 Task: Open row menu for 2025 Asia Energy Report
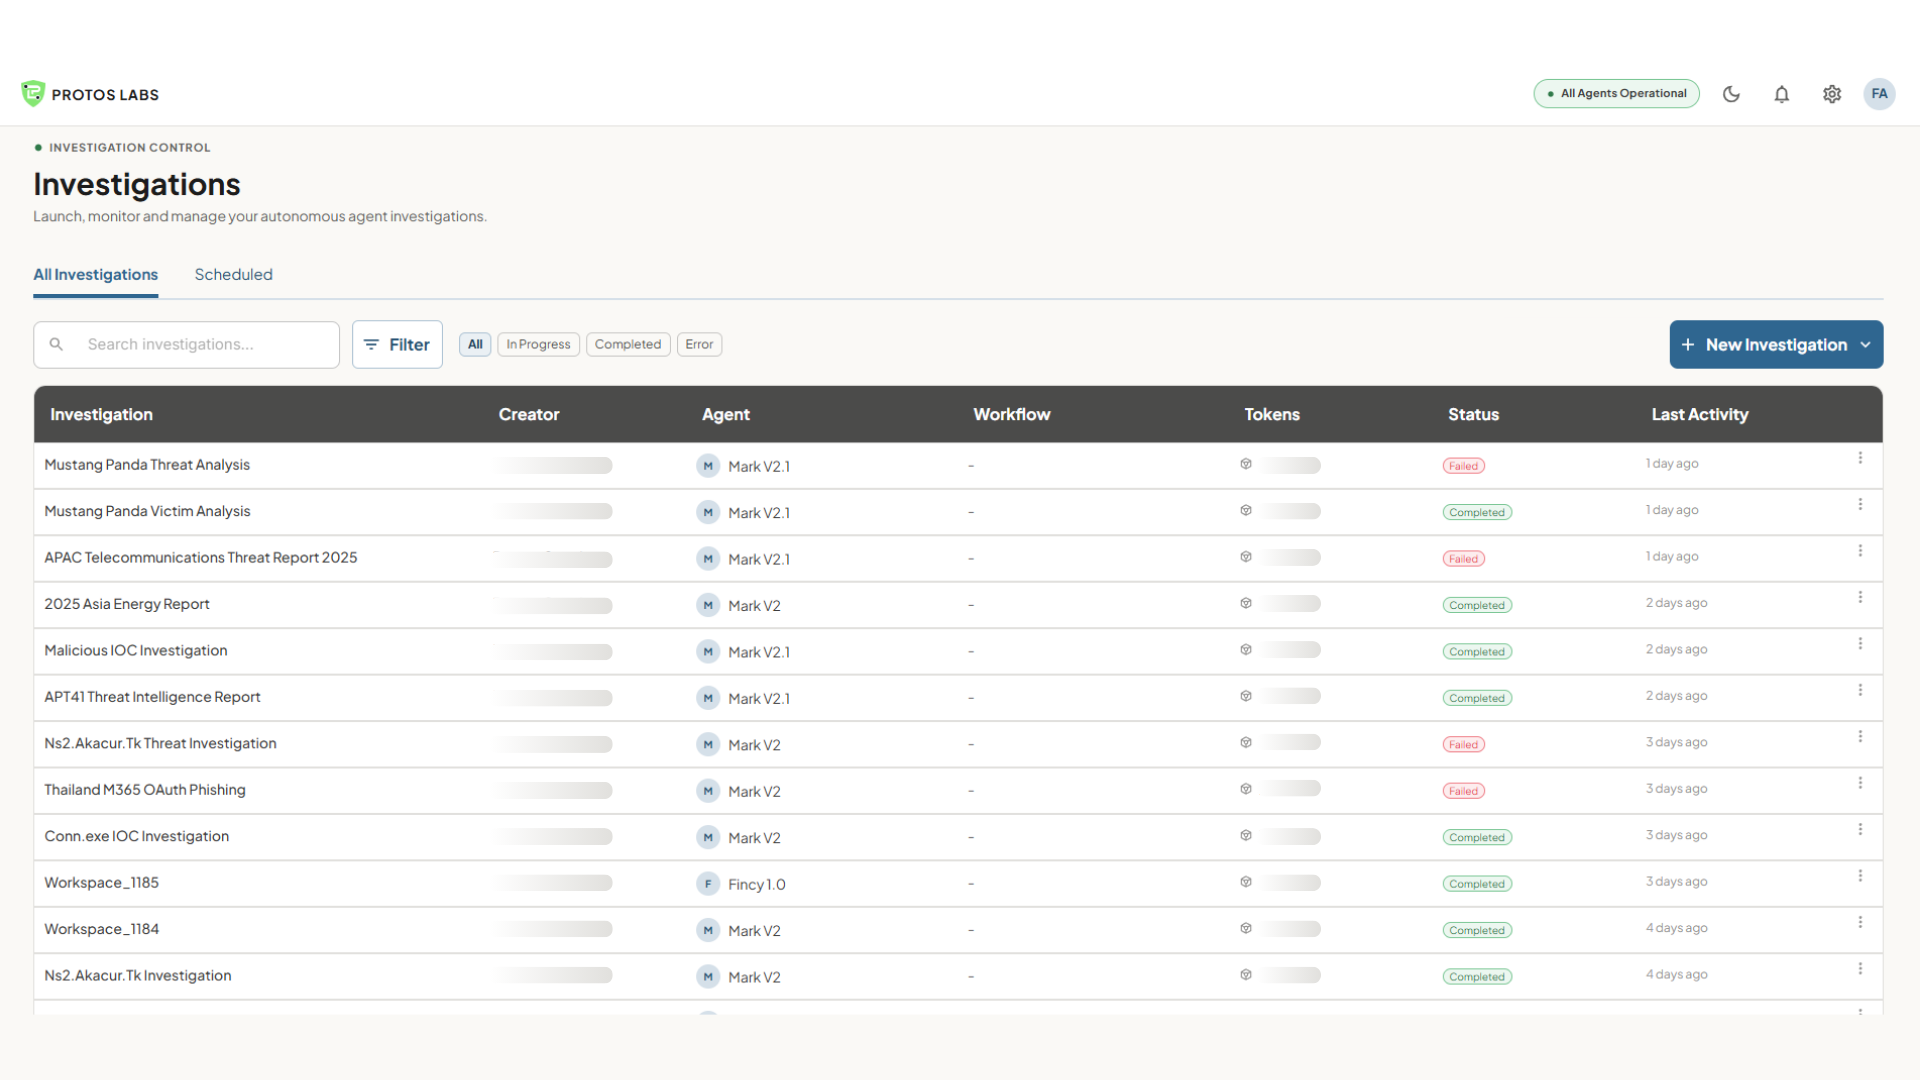click(x=1860, y=597)
